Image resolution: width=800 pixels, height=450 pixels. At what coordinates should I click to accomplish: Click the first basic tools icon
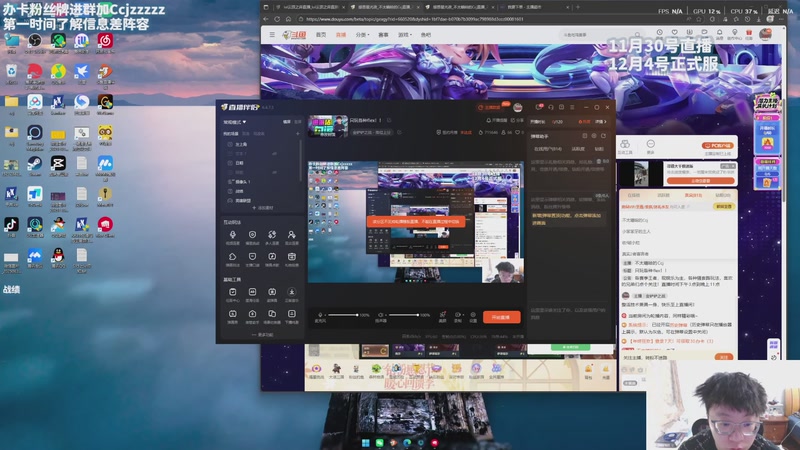click(233, 292)
